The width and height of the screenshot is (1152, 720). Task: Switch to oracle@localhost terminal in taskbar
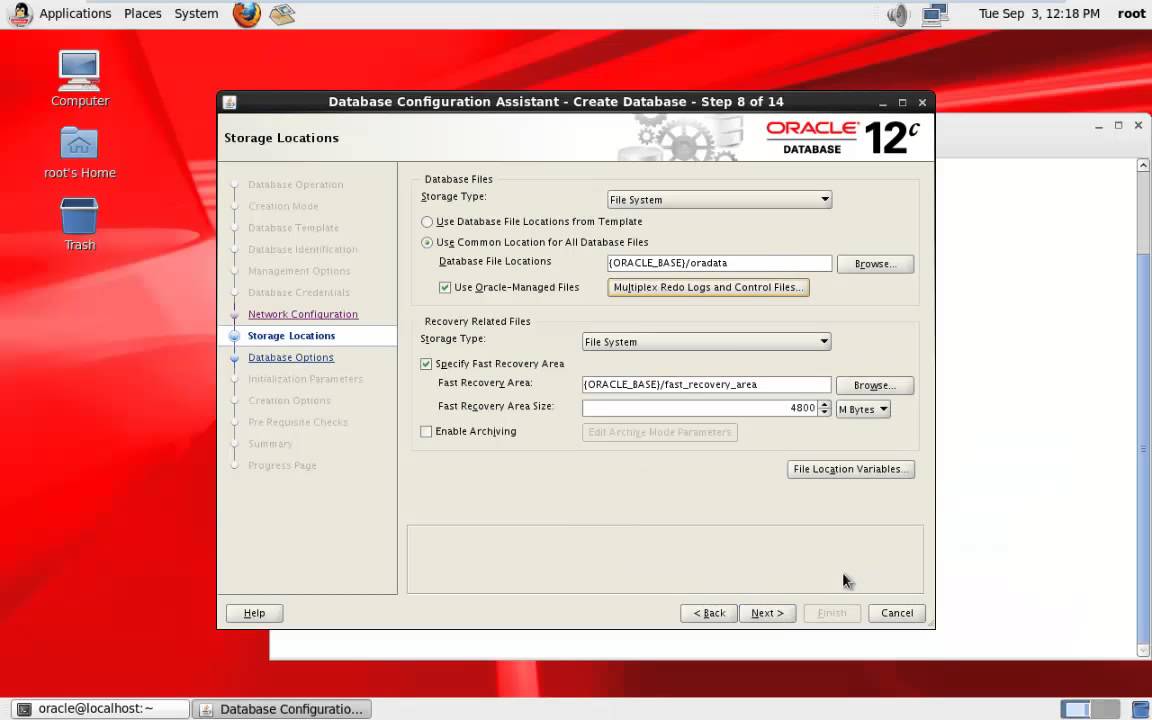coord(100,709)
